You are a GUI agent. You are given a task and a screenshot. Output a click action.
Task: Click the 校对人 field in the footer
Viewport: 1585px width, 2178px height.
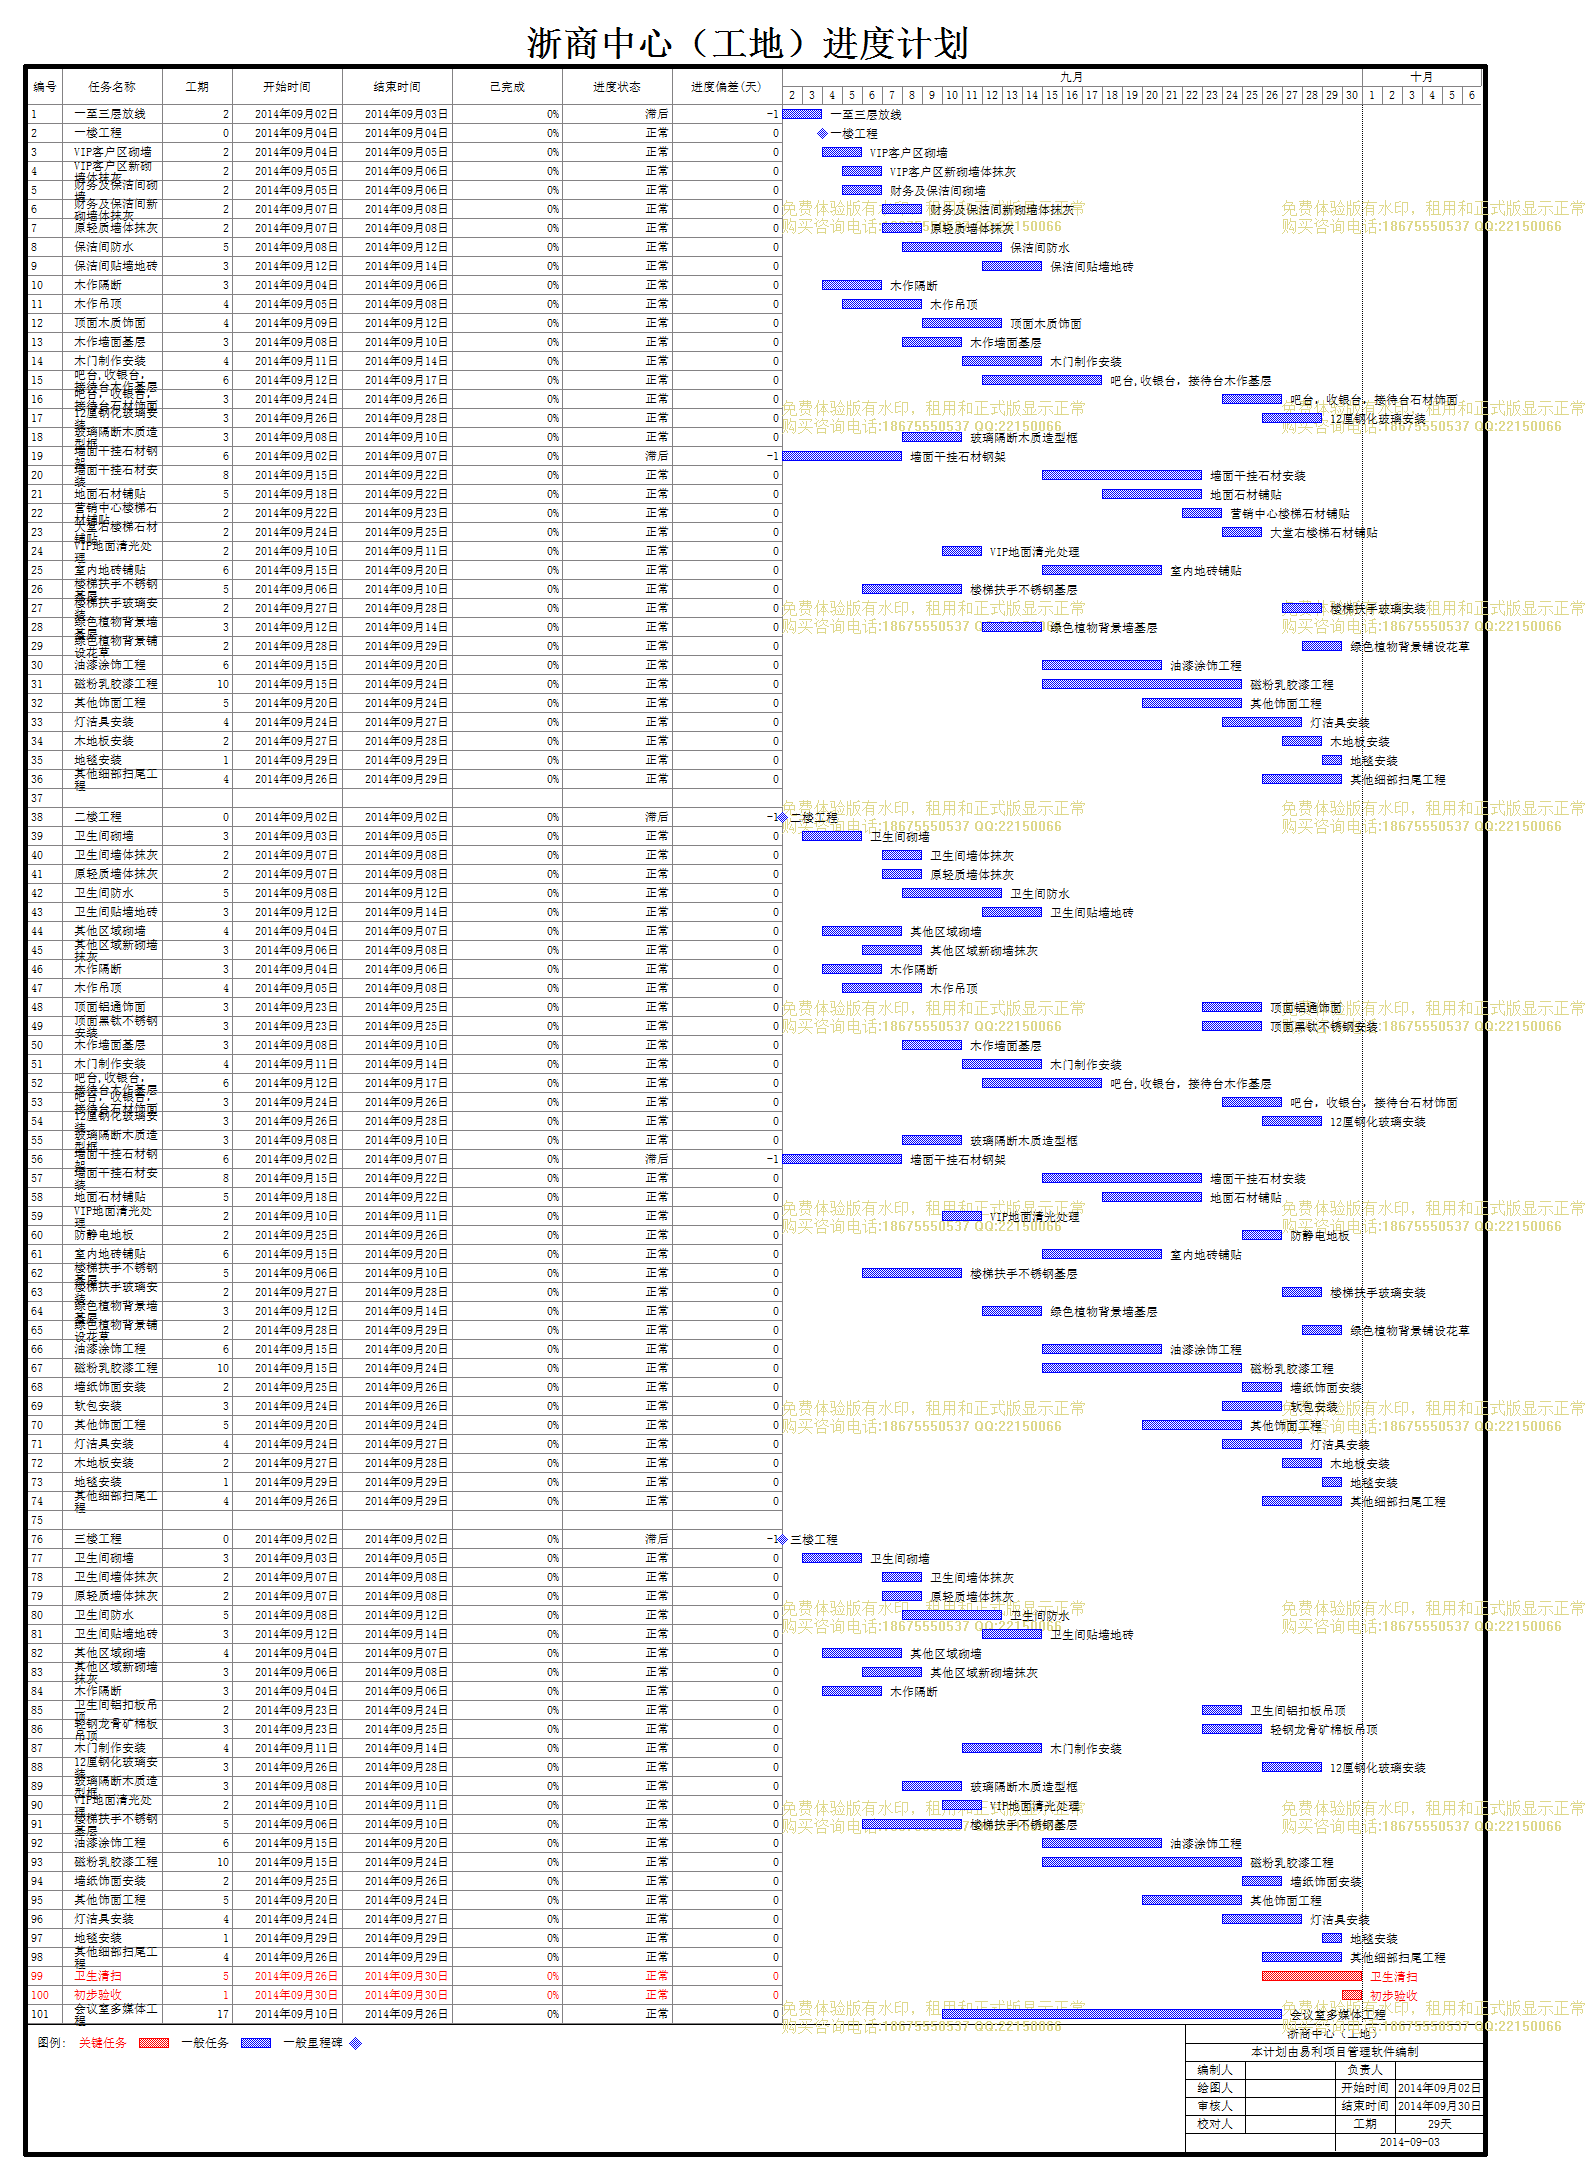click(1215, 2124)
